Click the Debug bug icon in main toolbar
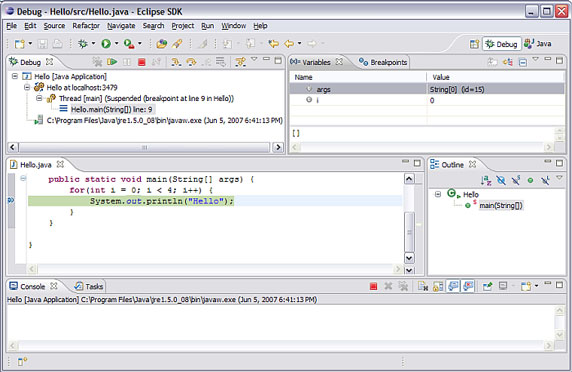Image resolution: width=572 pixels, height=372 pixels. point(83,44)
